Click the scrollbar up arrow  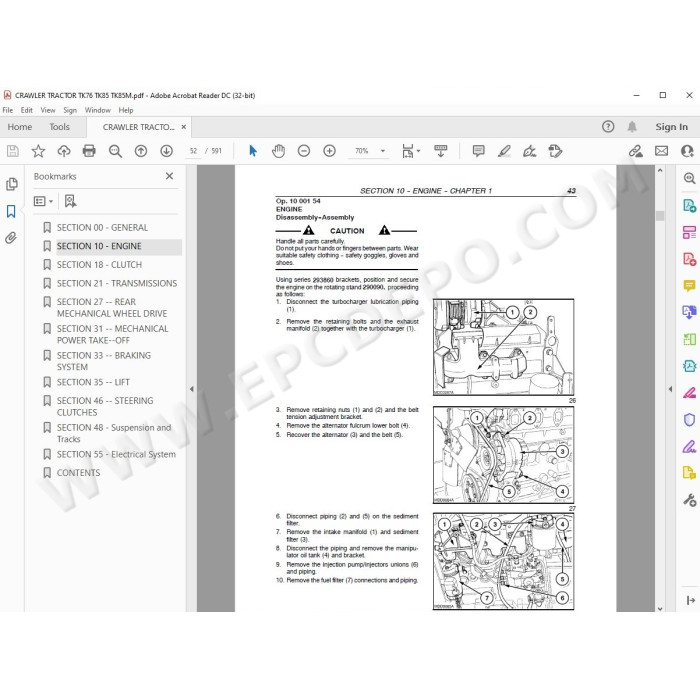click(x=660, y=171)
